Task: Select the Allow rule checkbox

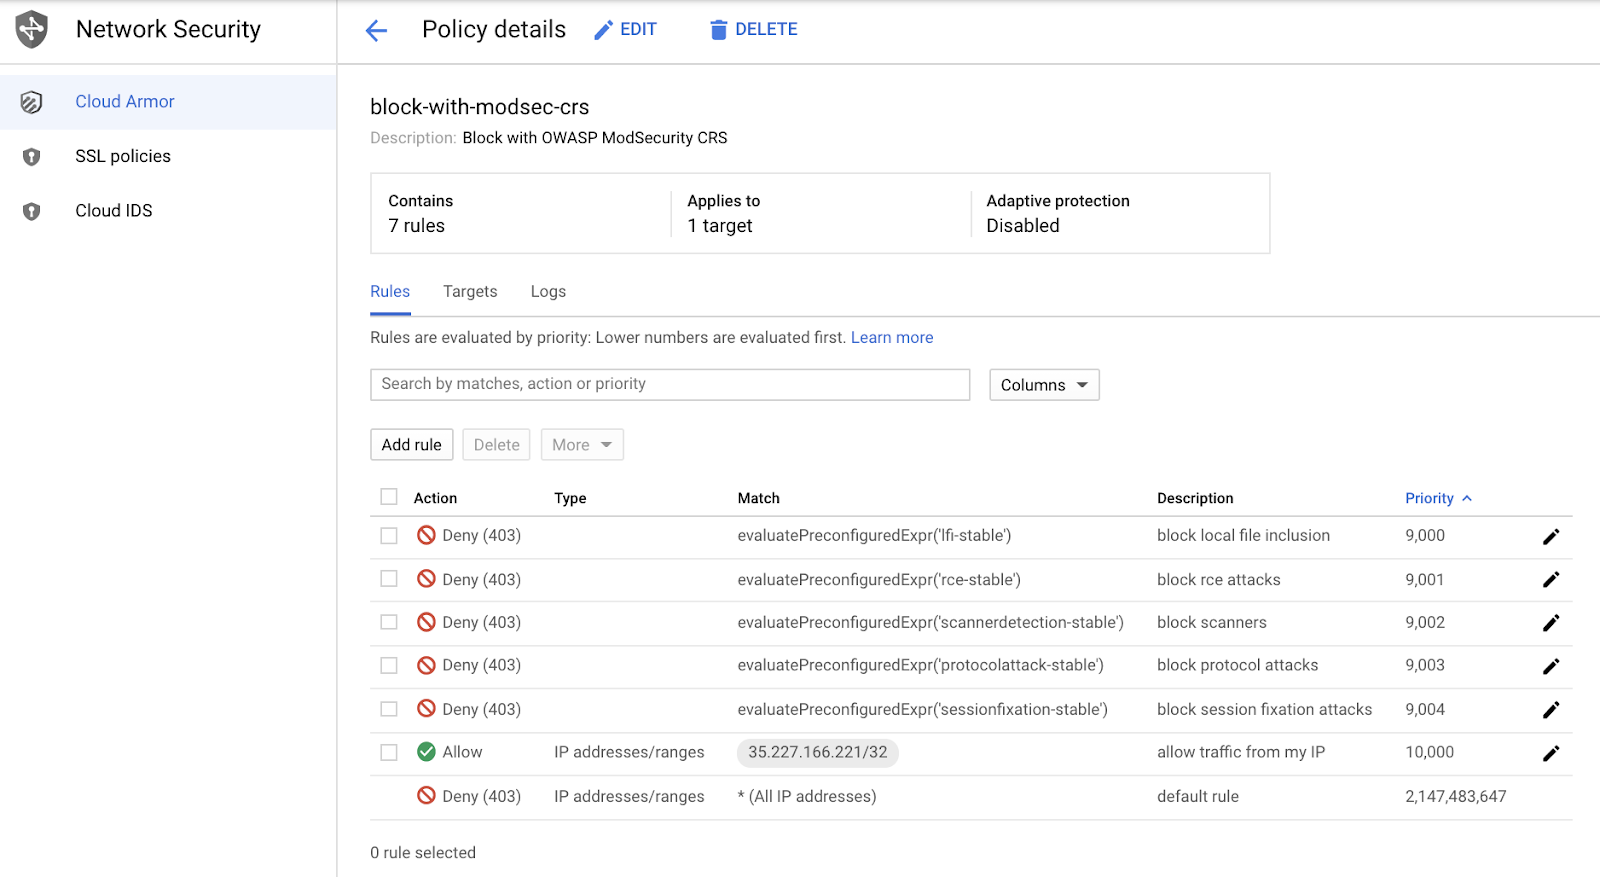Action: pos(389,752)
